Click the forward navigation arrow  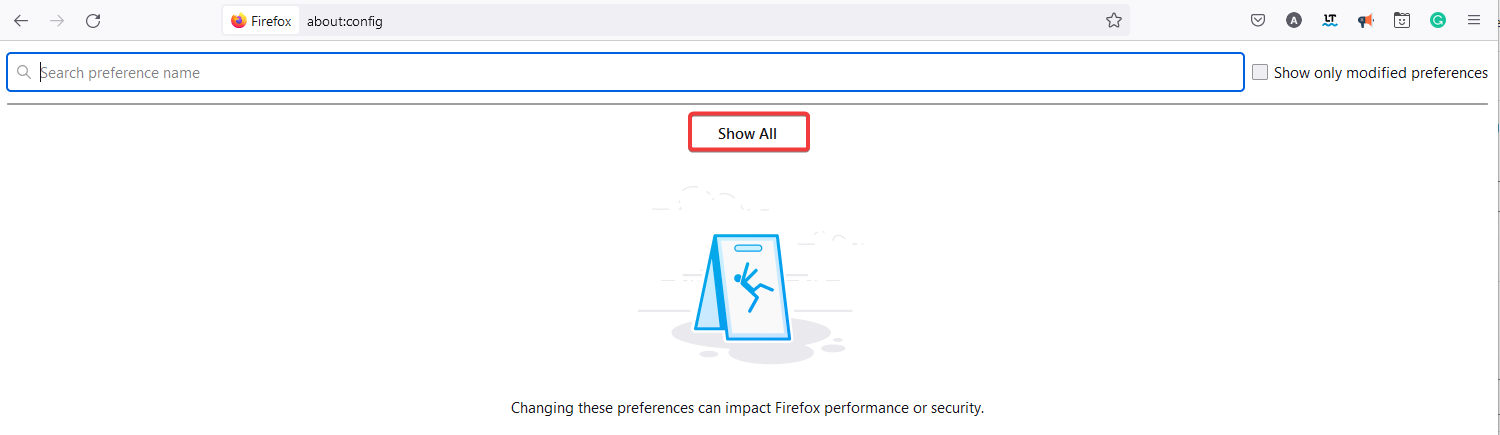[57, 21]
